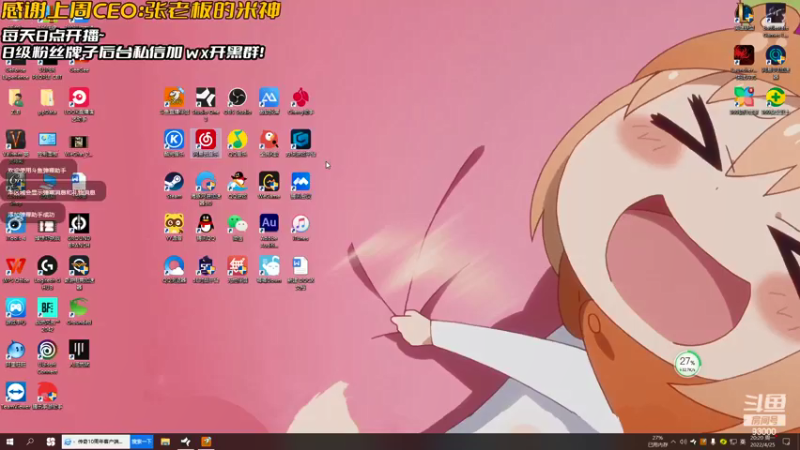Open the folder with person picture
Viewport: 800px width, 450px height.
[x=16, y=97]
